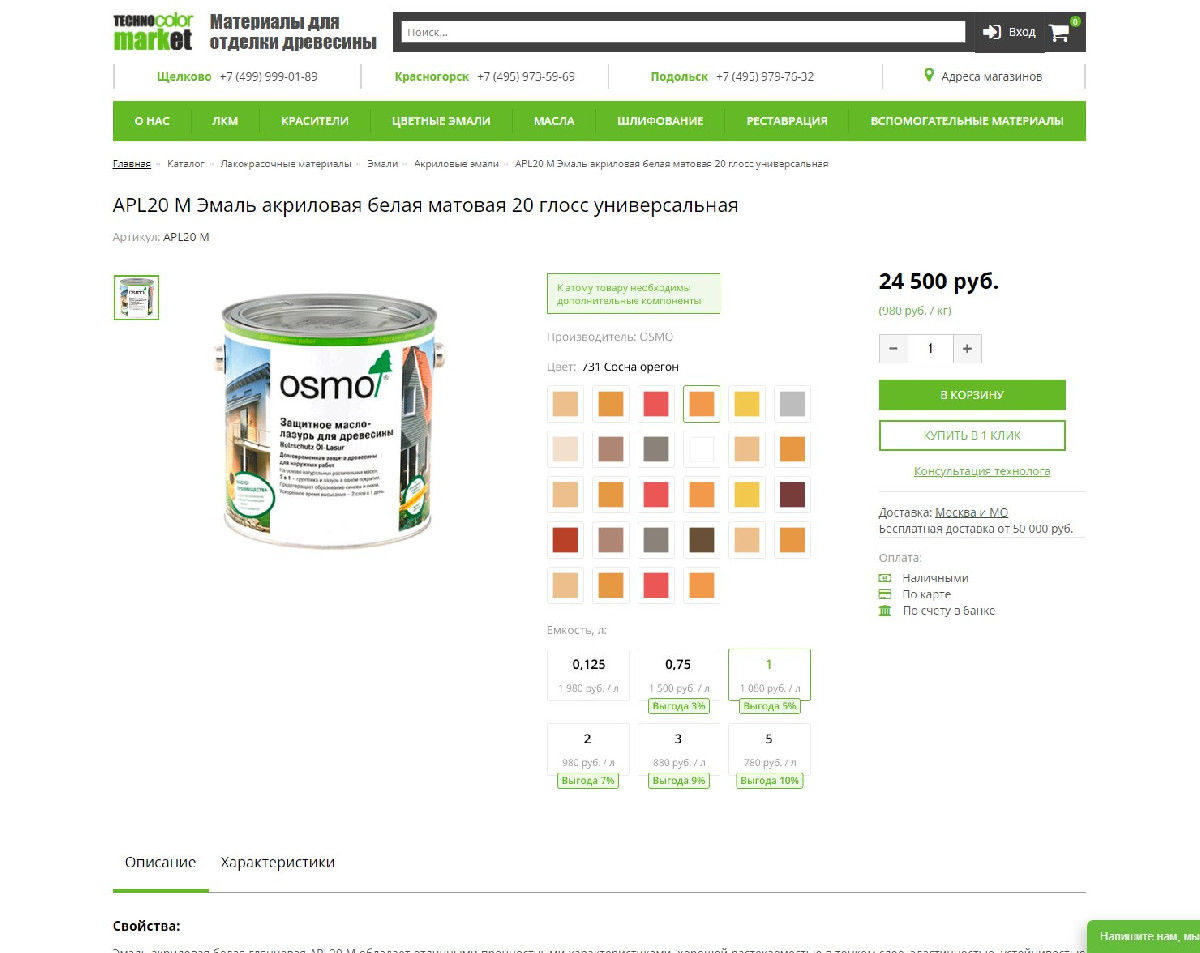1200x953 pixels.
Task: Select the Osmo can thumbnail image
Action: (x=136, y=298)
